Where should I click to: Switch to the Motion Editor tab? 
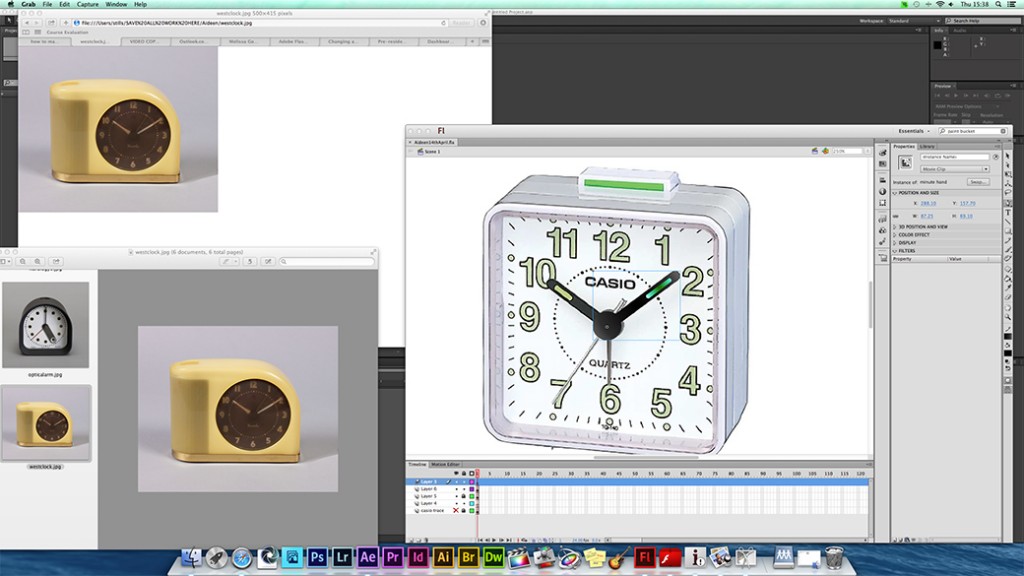click(445, 464)
